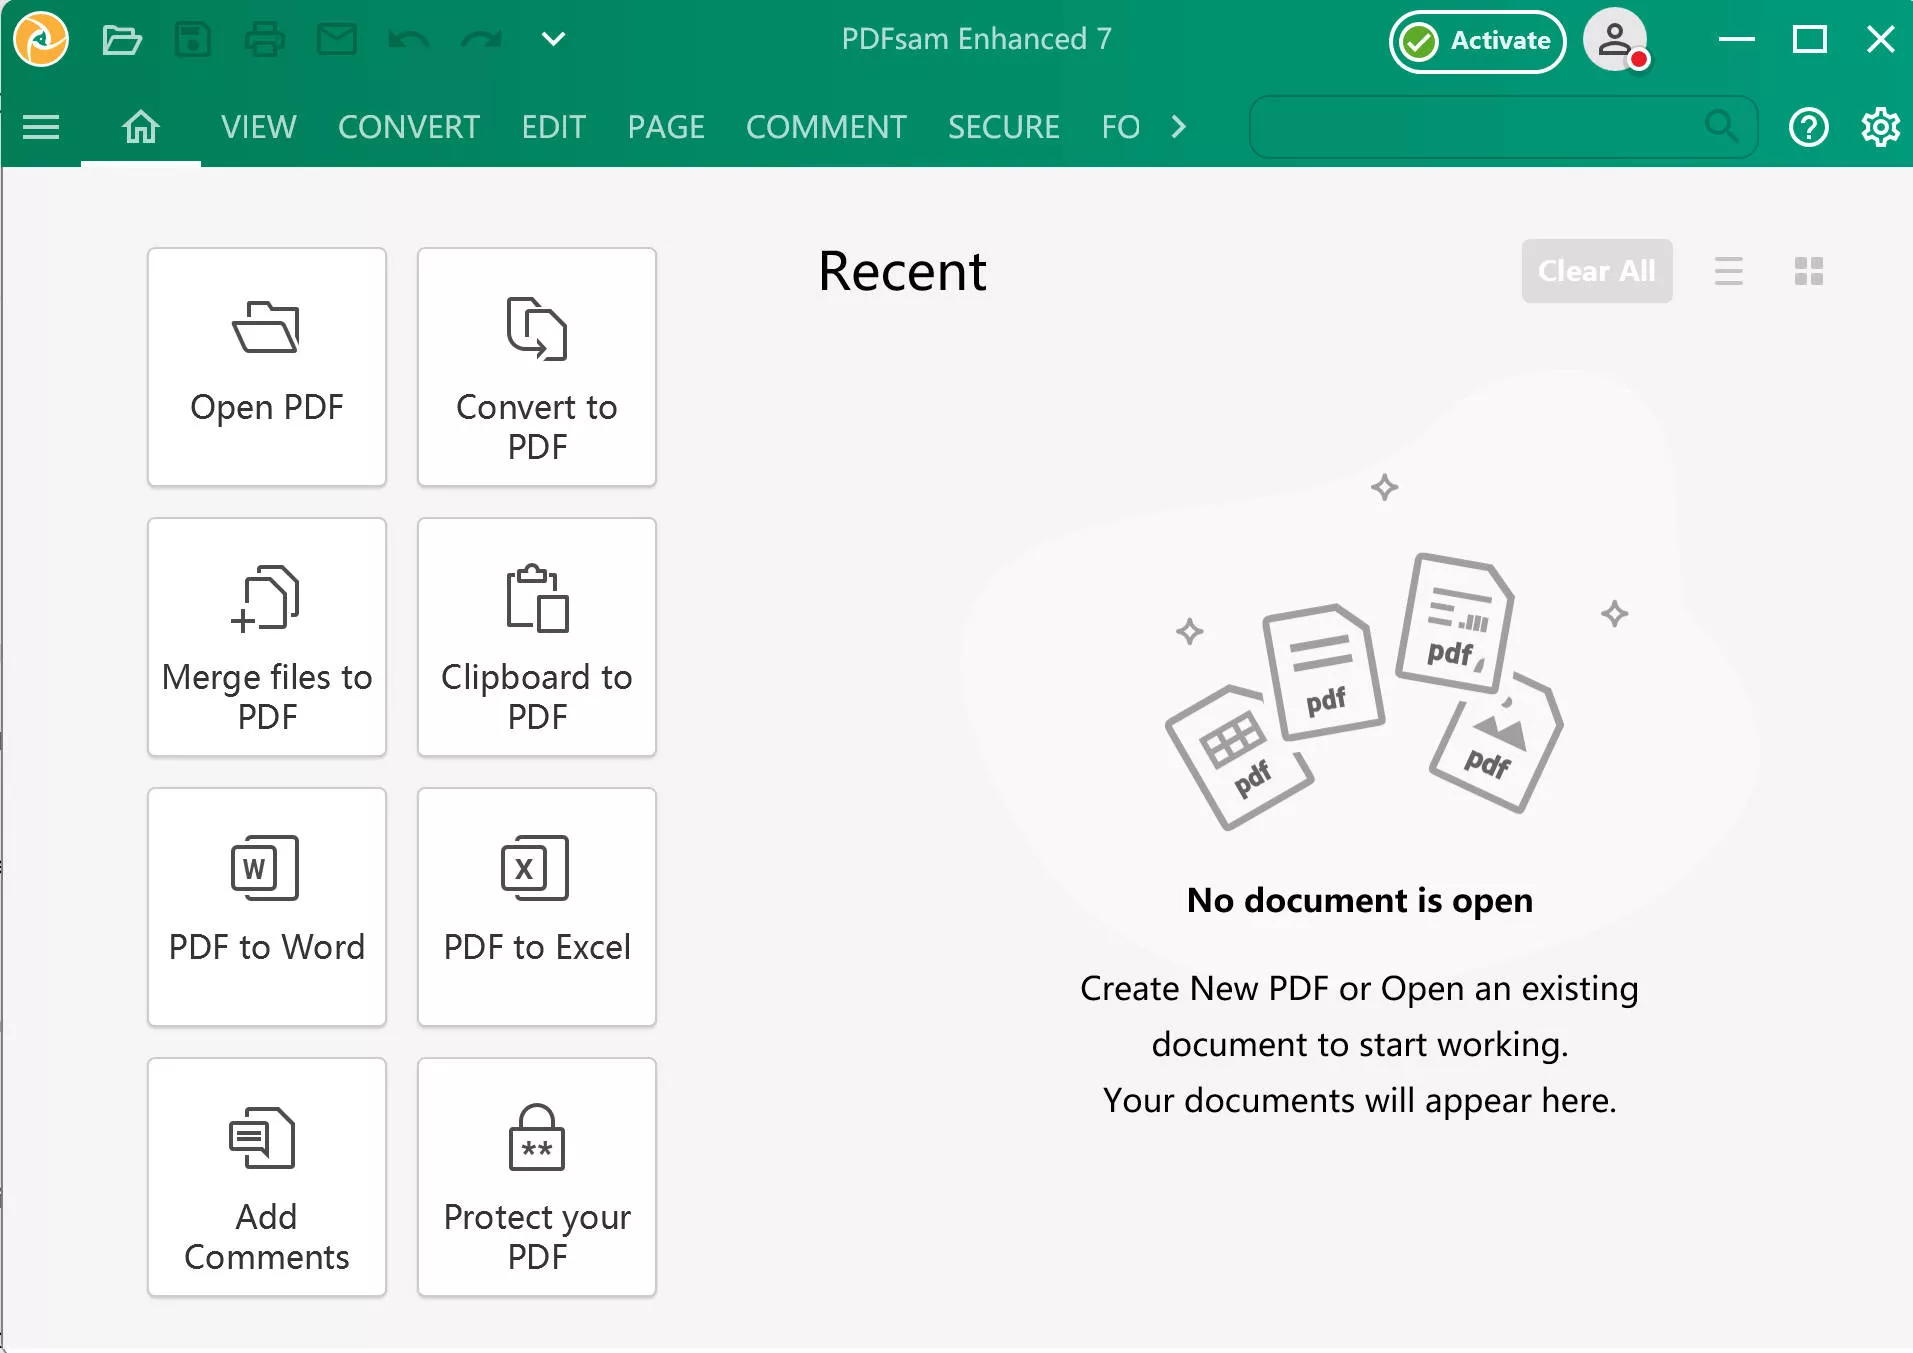
Task: Open the help question mark icon
Action: [1808, 127]
